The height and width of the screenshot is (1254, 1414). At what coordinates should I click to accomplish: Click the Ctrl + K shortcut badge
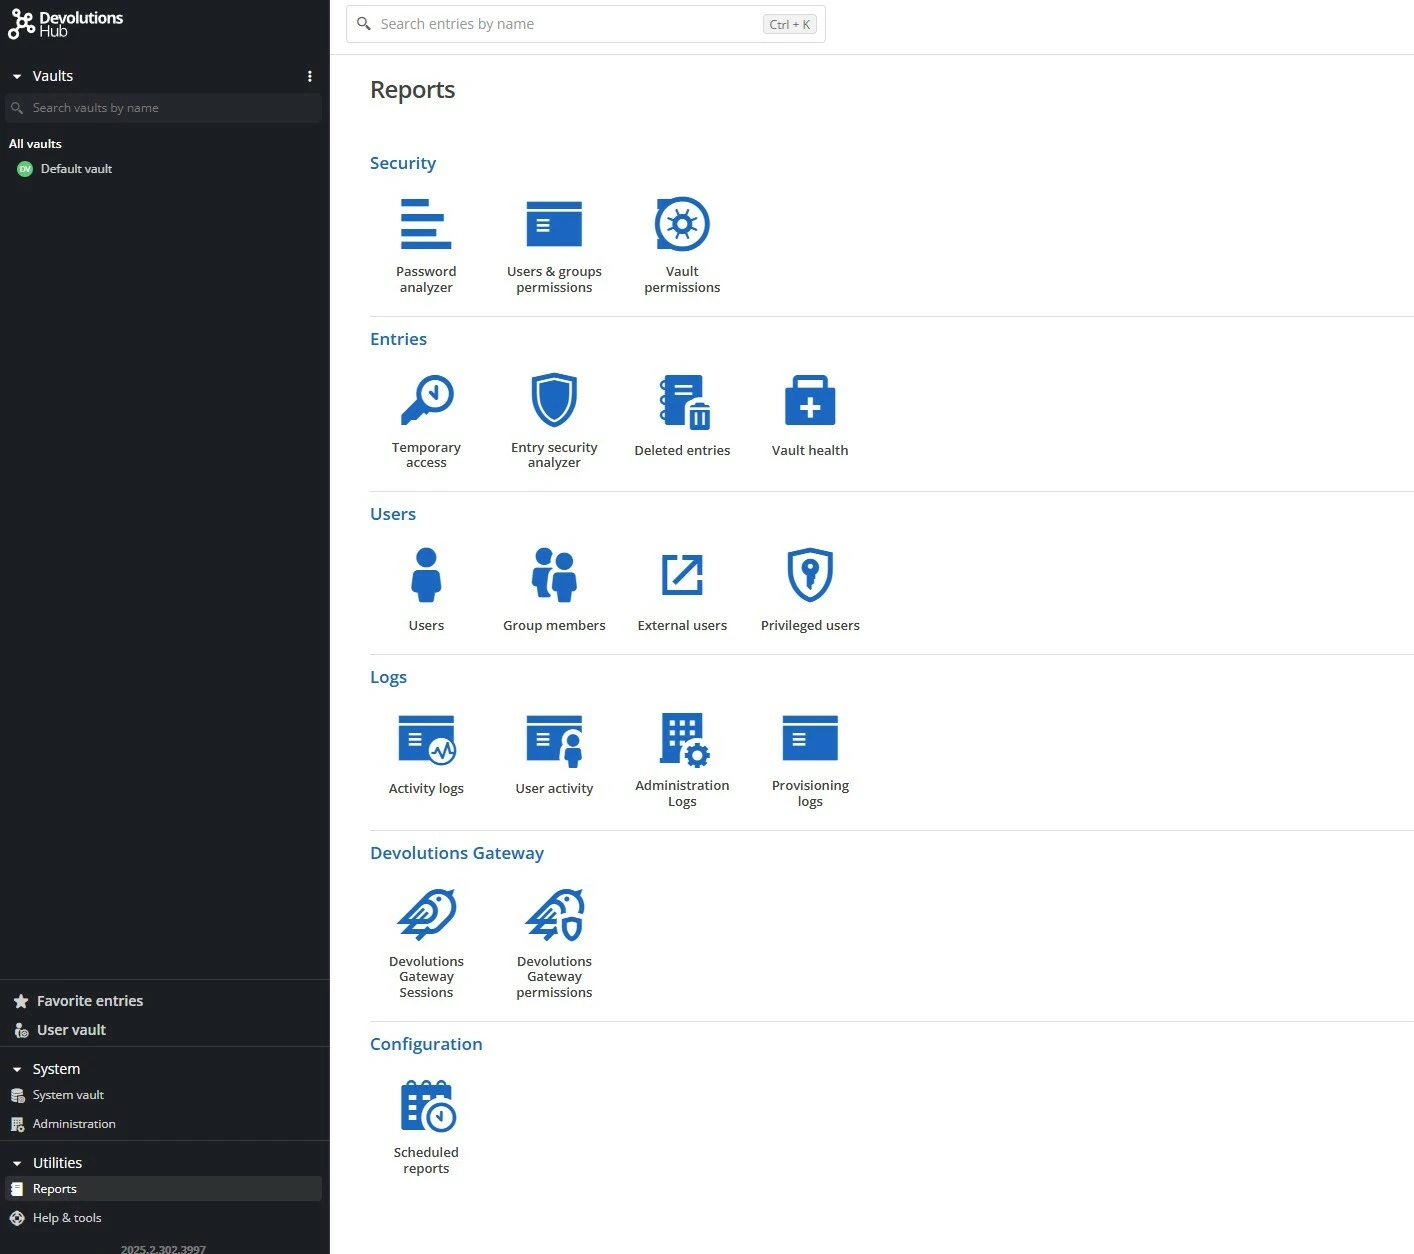pyautogui.click(x=790, y=24)
